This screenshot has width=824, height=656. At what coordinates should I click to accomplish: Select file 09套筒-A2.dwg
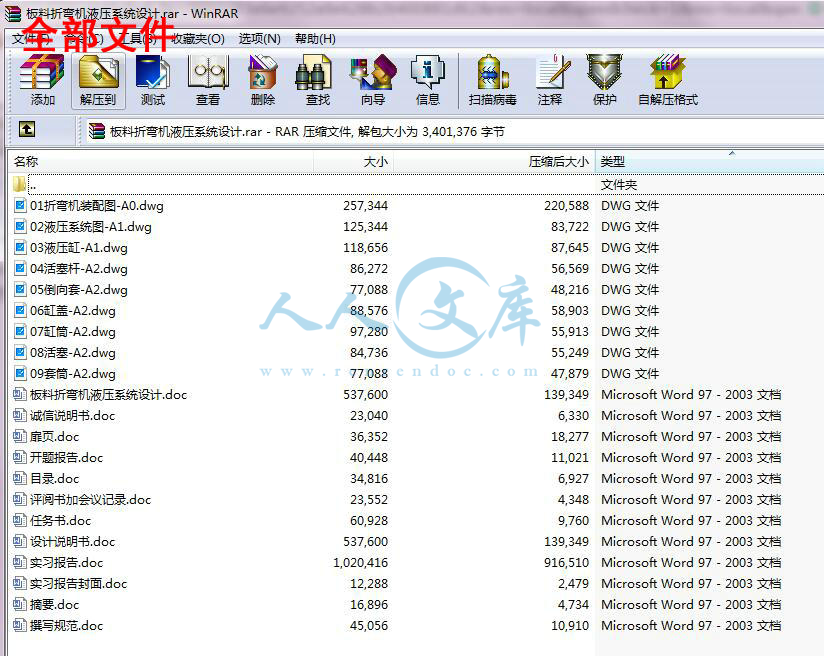point(73,374)
